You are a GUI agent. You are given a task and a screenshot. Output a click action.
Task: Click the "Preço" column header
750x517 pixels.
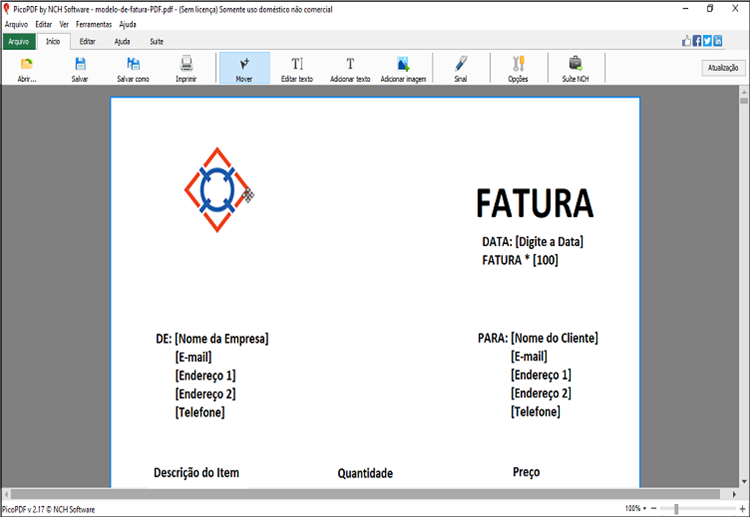tap(526, 472)
